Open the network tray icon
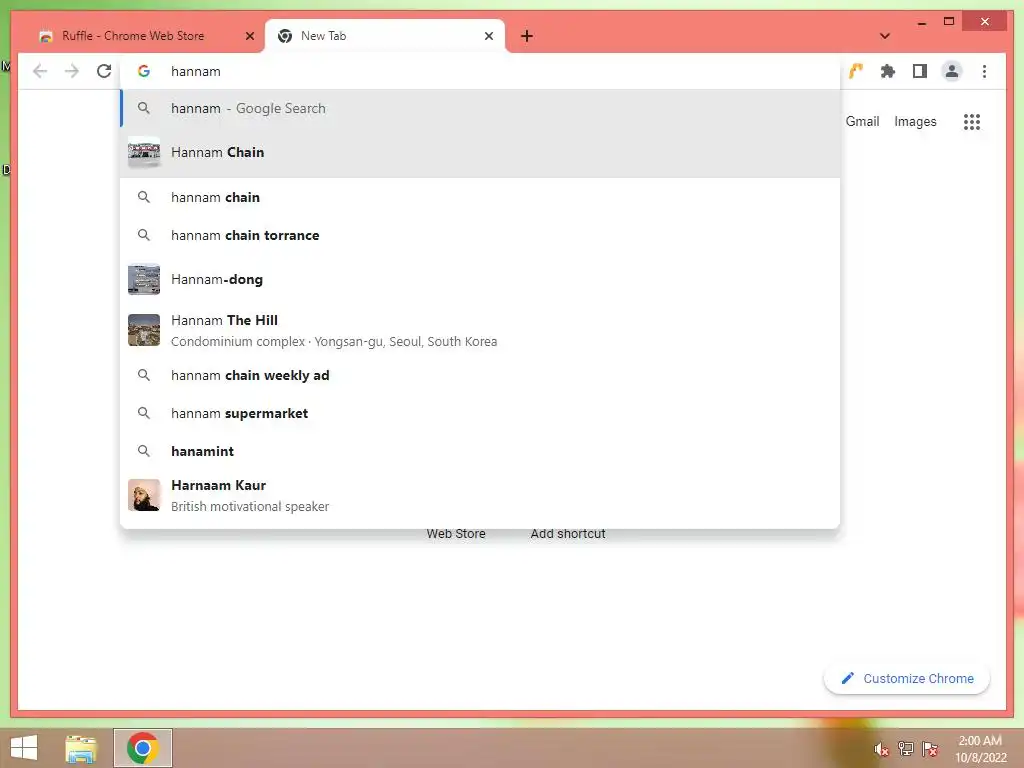This screenshot has width=1024, height=768. pos(906,749)
